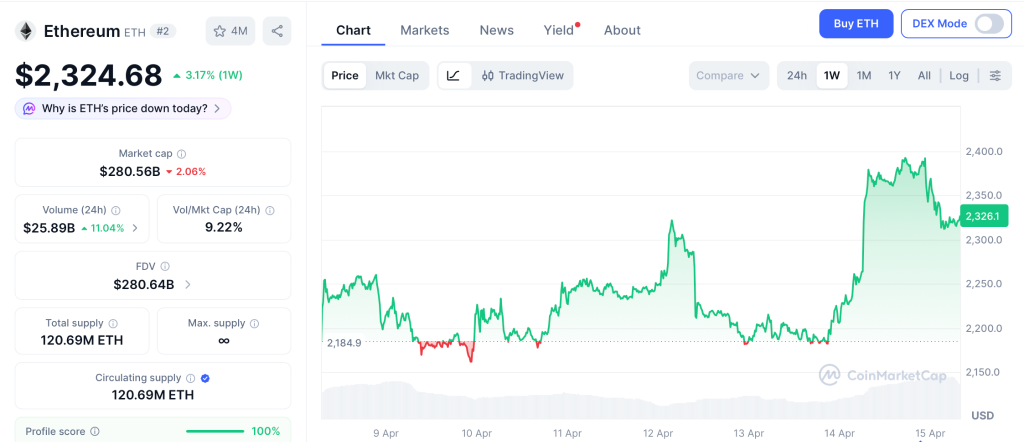The width and height of the screenshot is (1024, 442).
Task: Open the Markets tab
Action: [x=424, y=30]
